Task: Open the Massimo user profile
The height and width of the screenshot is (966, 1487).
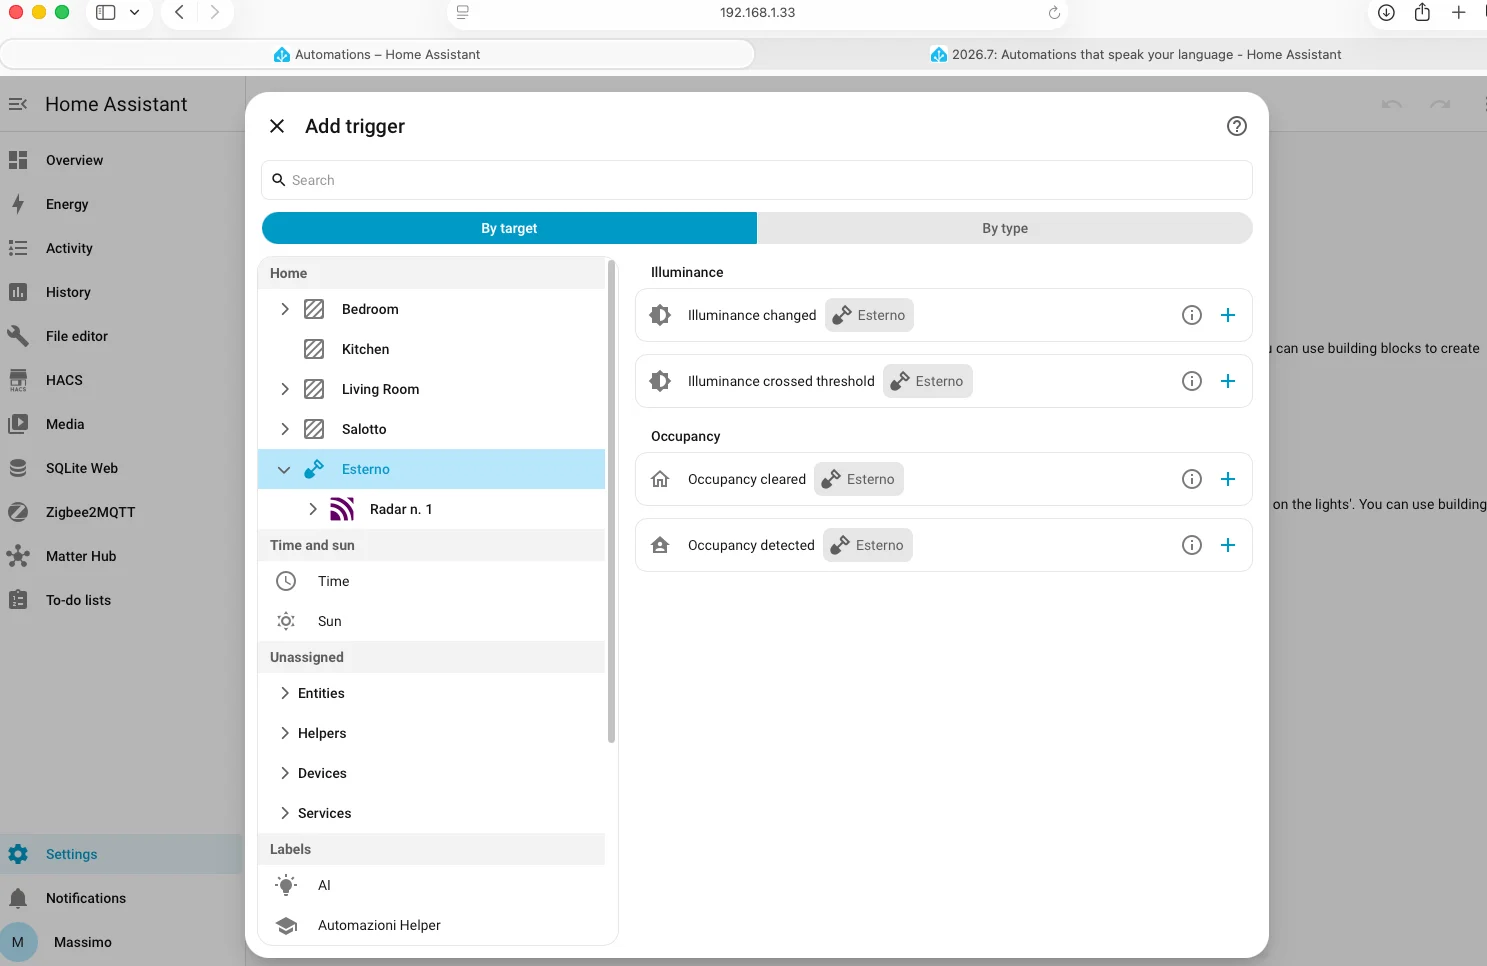Action: (121, 942)
